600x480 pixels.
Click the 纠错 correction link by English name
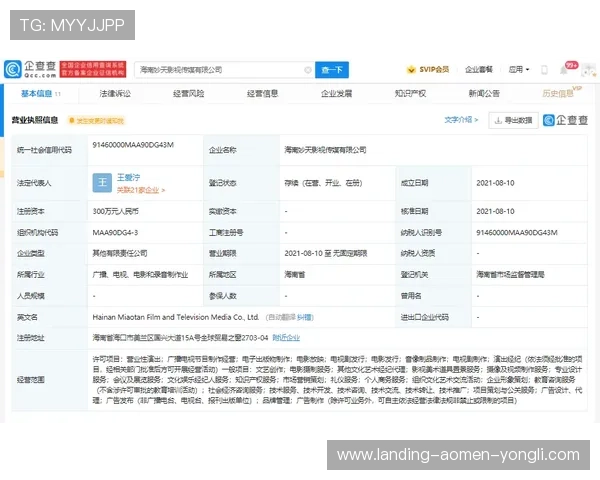click(305, 317)
